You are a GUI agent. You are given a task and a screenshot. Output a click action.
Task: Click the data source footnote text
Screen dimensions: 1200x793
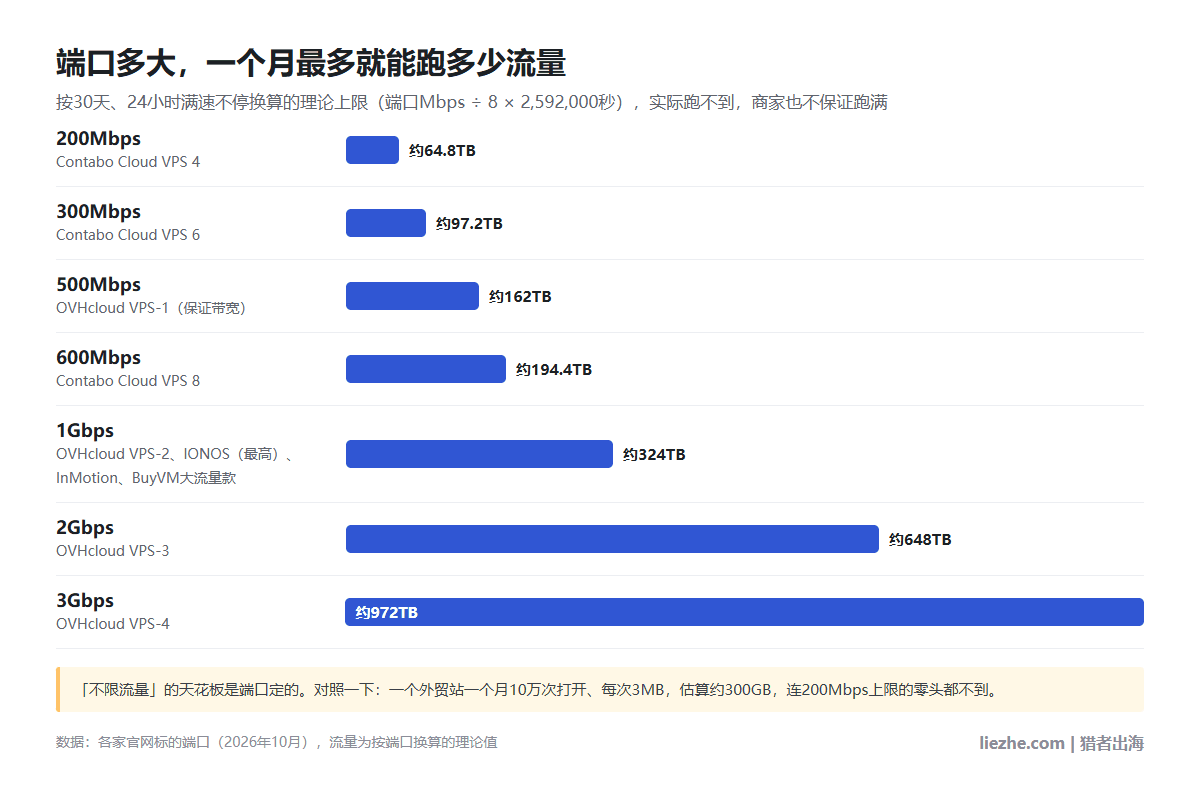[x=277, y=743]
